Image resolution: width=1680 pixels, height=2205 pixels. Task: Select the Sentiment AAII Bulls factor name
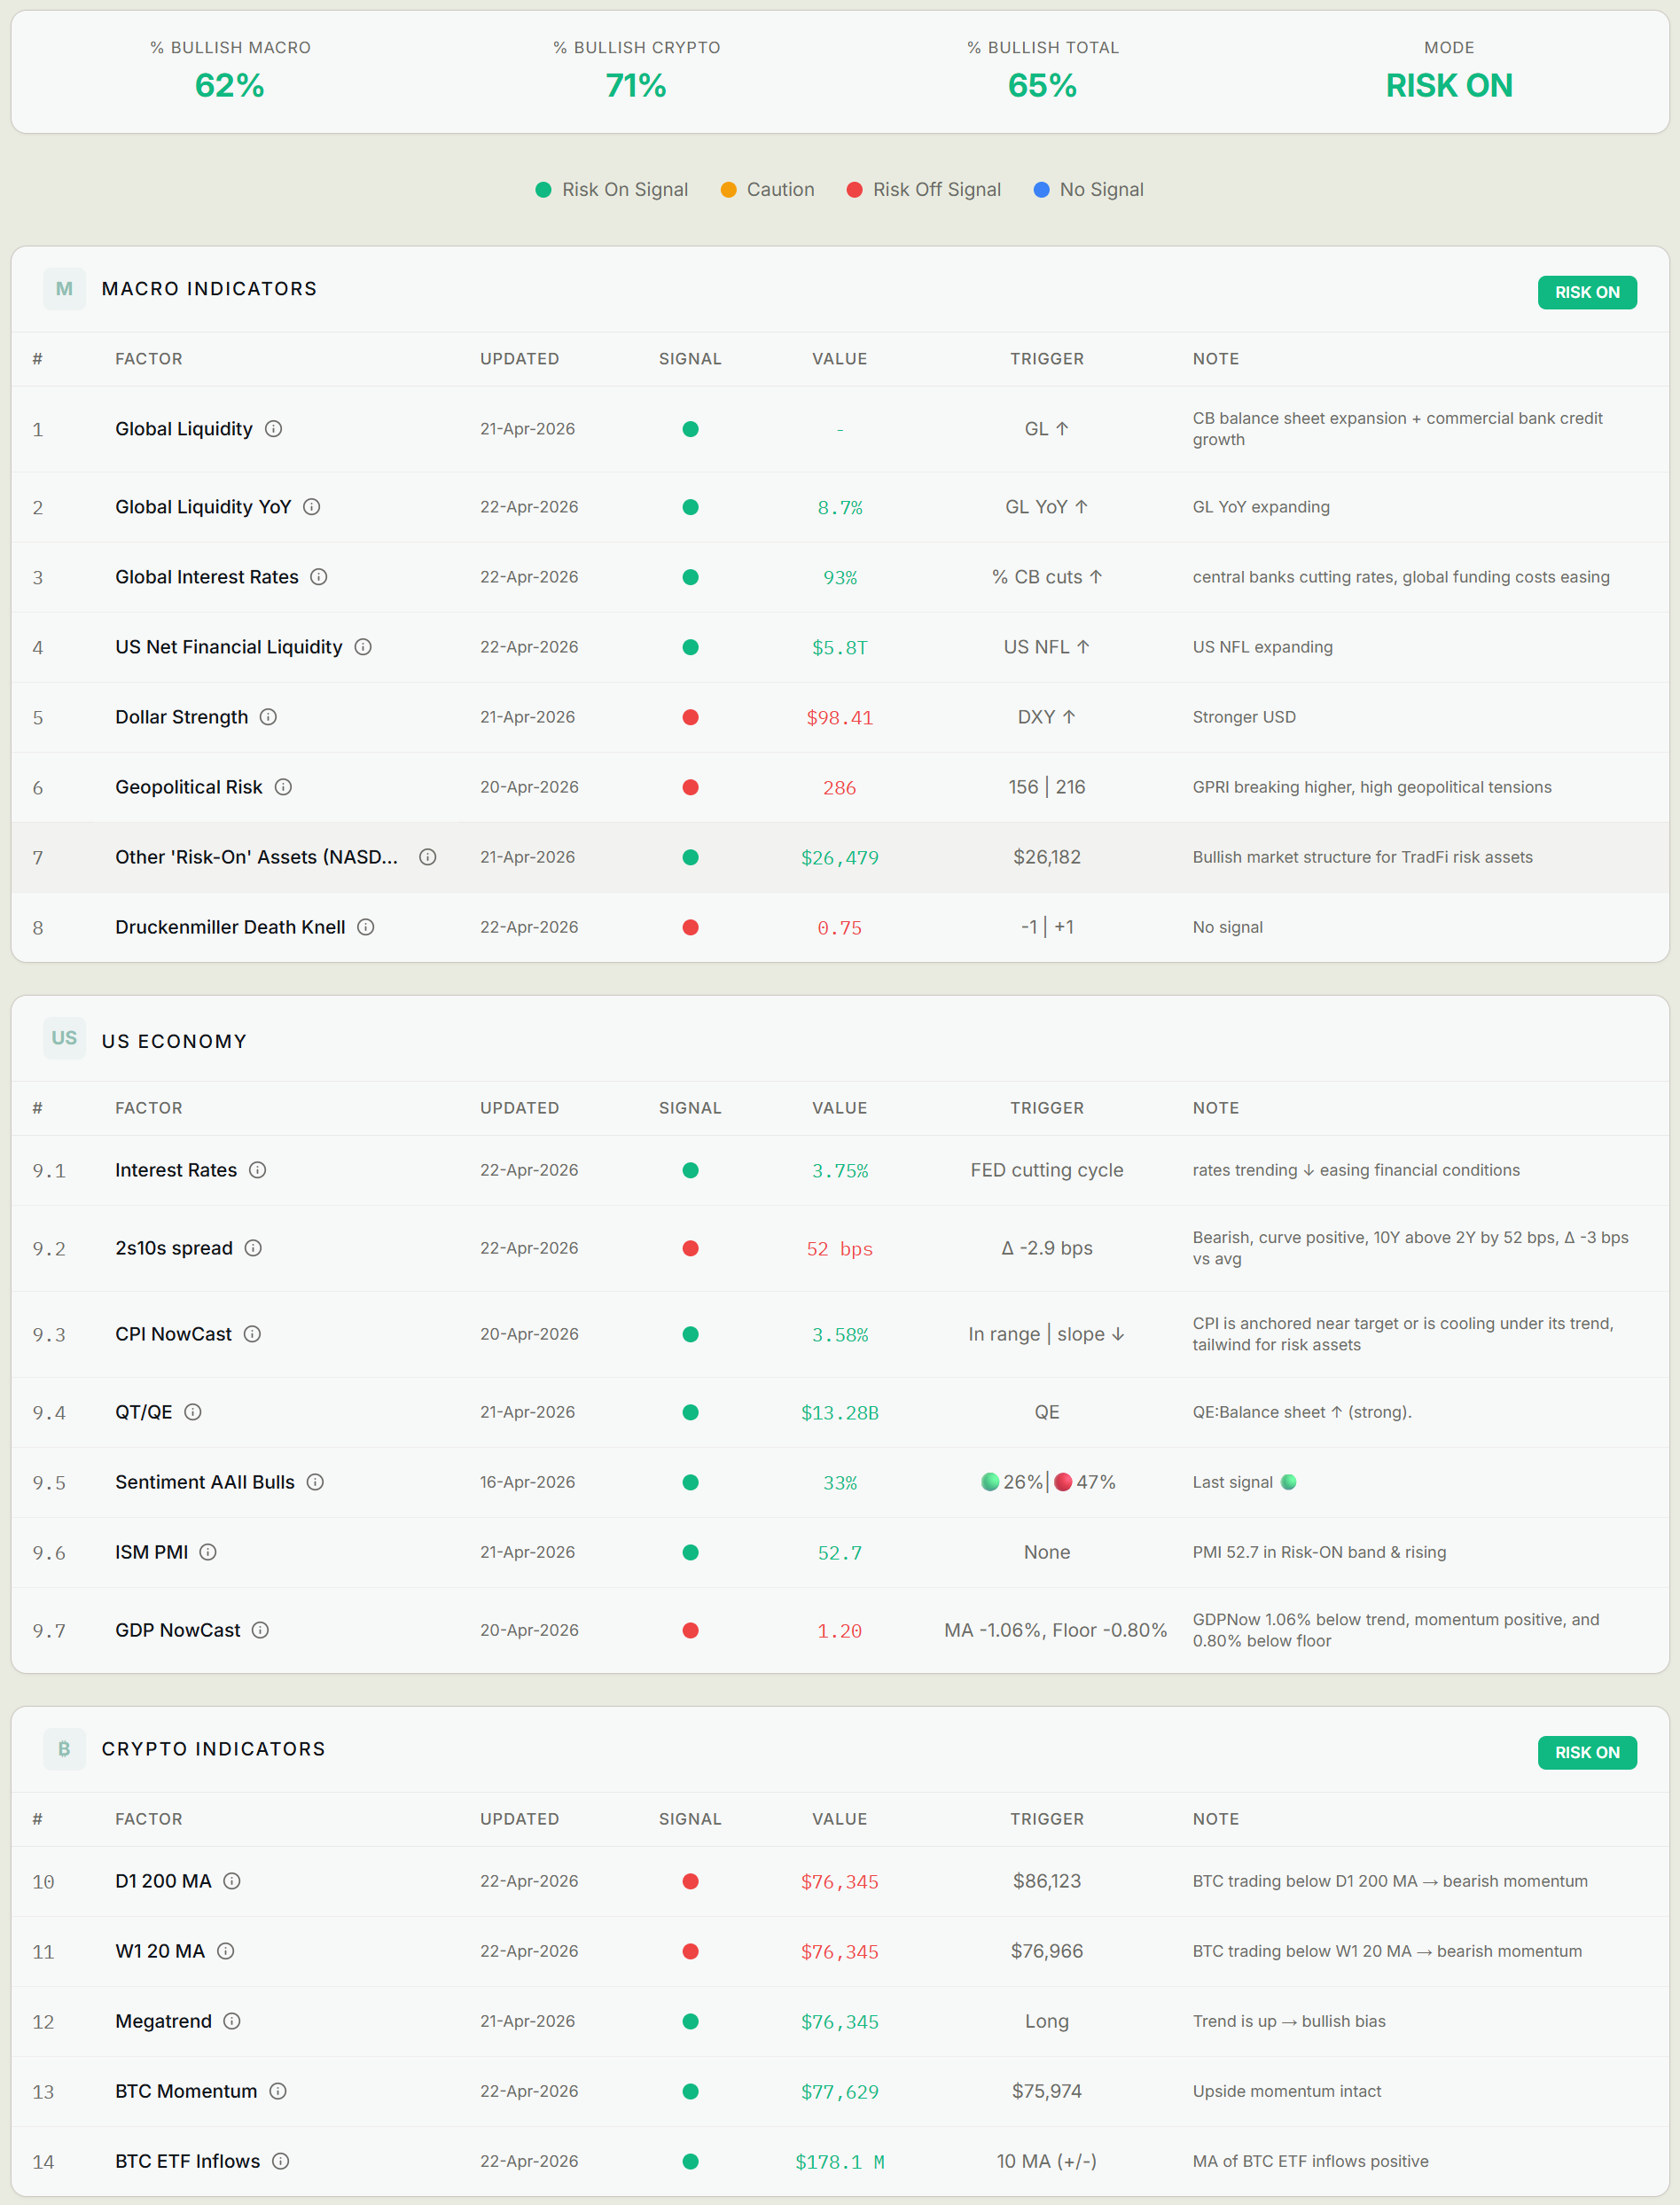tap(205, 1482)
